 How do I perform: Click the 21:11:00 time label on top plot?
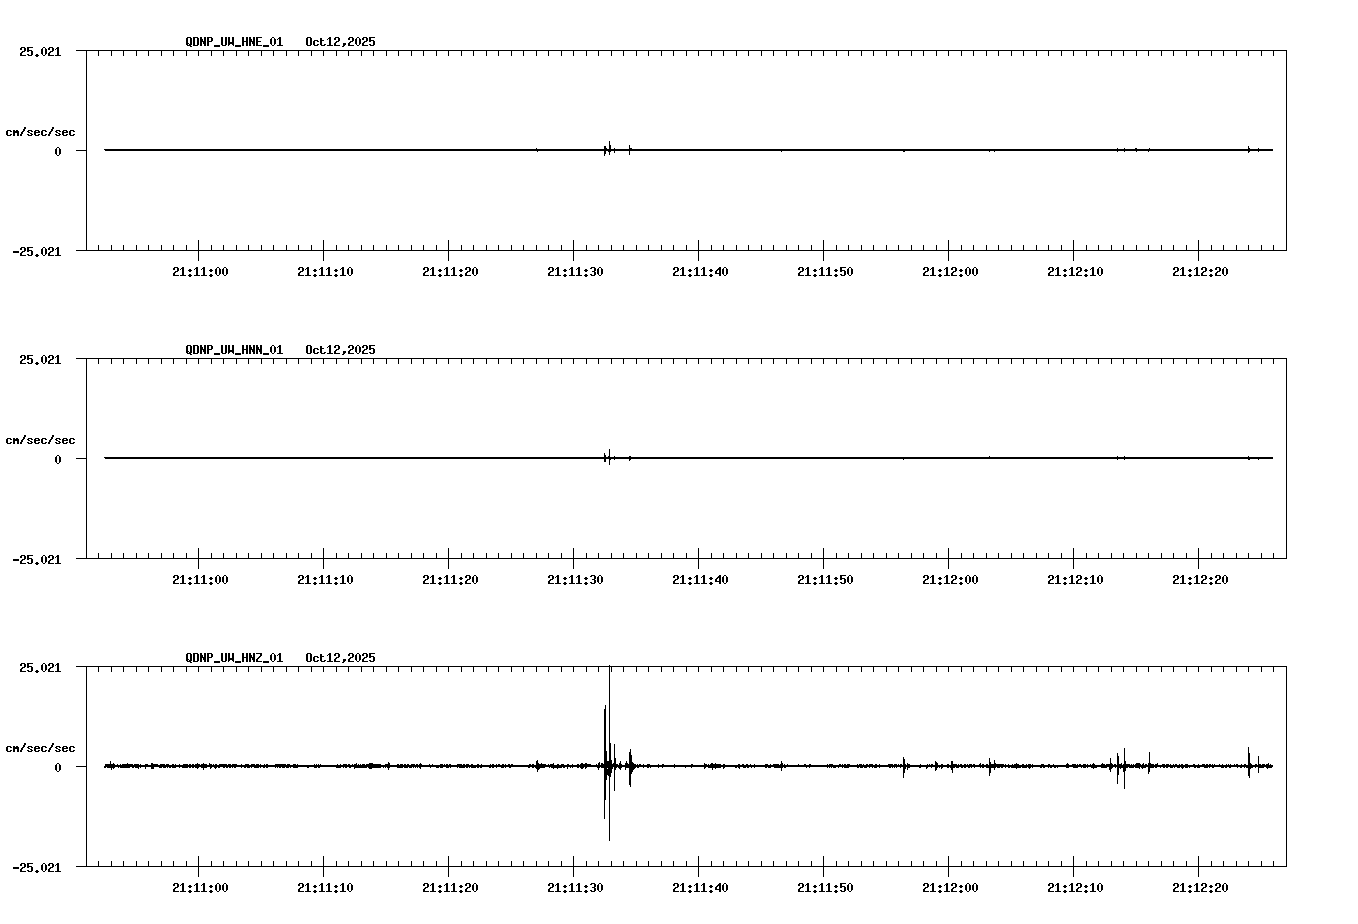pyautogui.click(x=200, y=269)
